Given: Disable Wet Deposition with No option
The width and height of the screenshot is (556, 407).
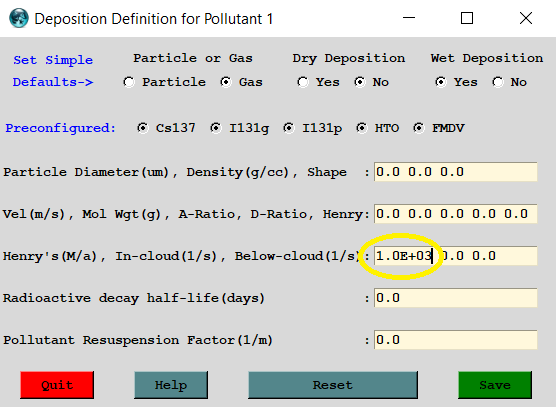Looking at the screenshot, I should coord(497,82).
